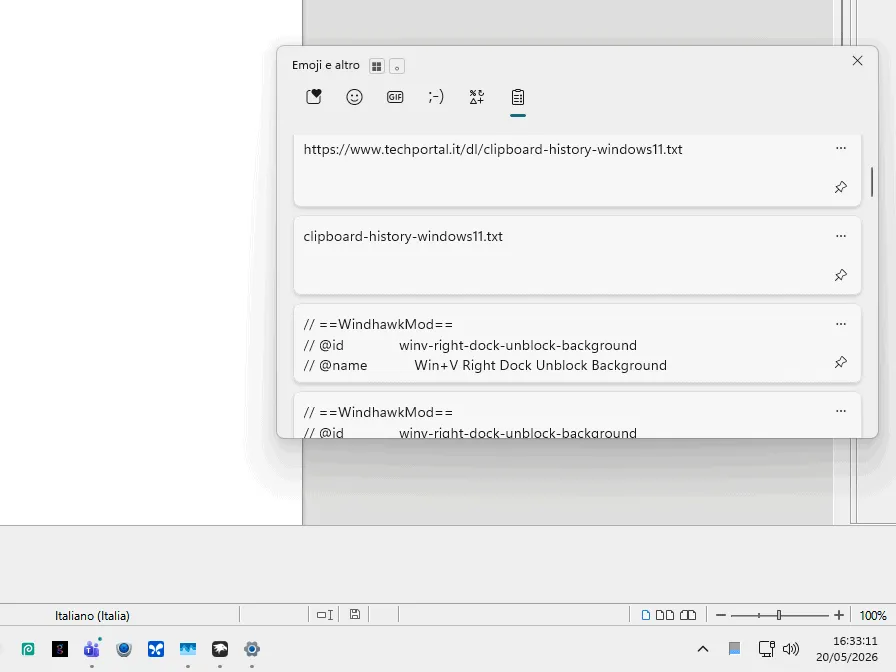Open the network status tray icon
Screen dimensions: 896x672
click(766, 649)
